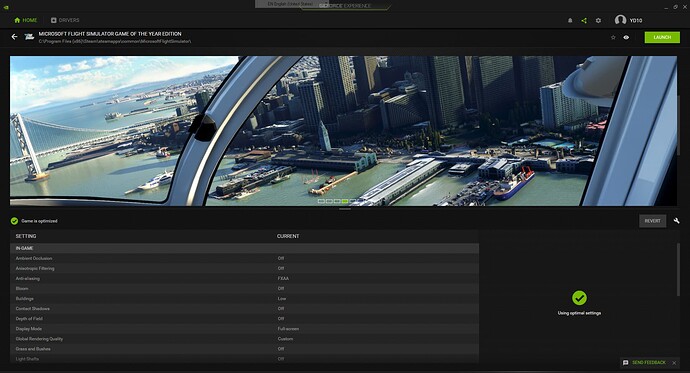Launch Microsoft Flight Simulator
690x373 pixels.
click(662, 37)
